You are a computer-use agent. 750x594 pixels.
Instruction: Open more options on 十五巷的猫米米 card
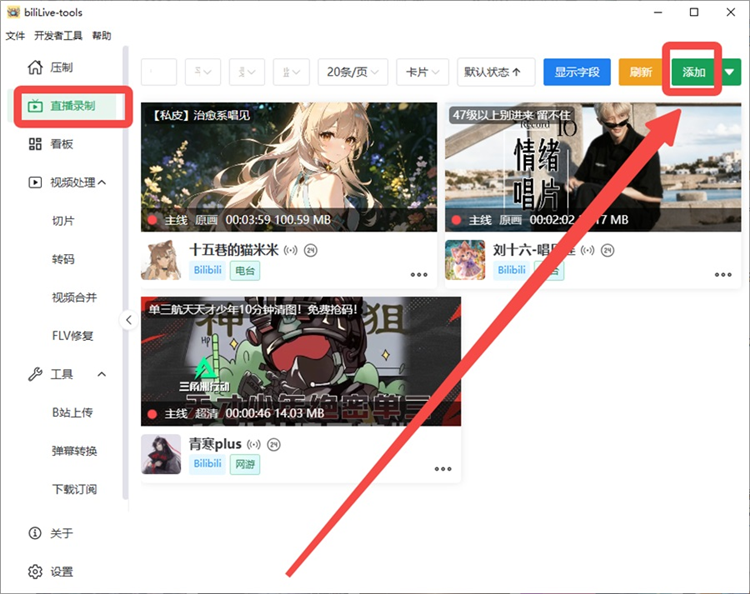(419, 275)
